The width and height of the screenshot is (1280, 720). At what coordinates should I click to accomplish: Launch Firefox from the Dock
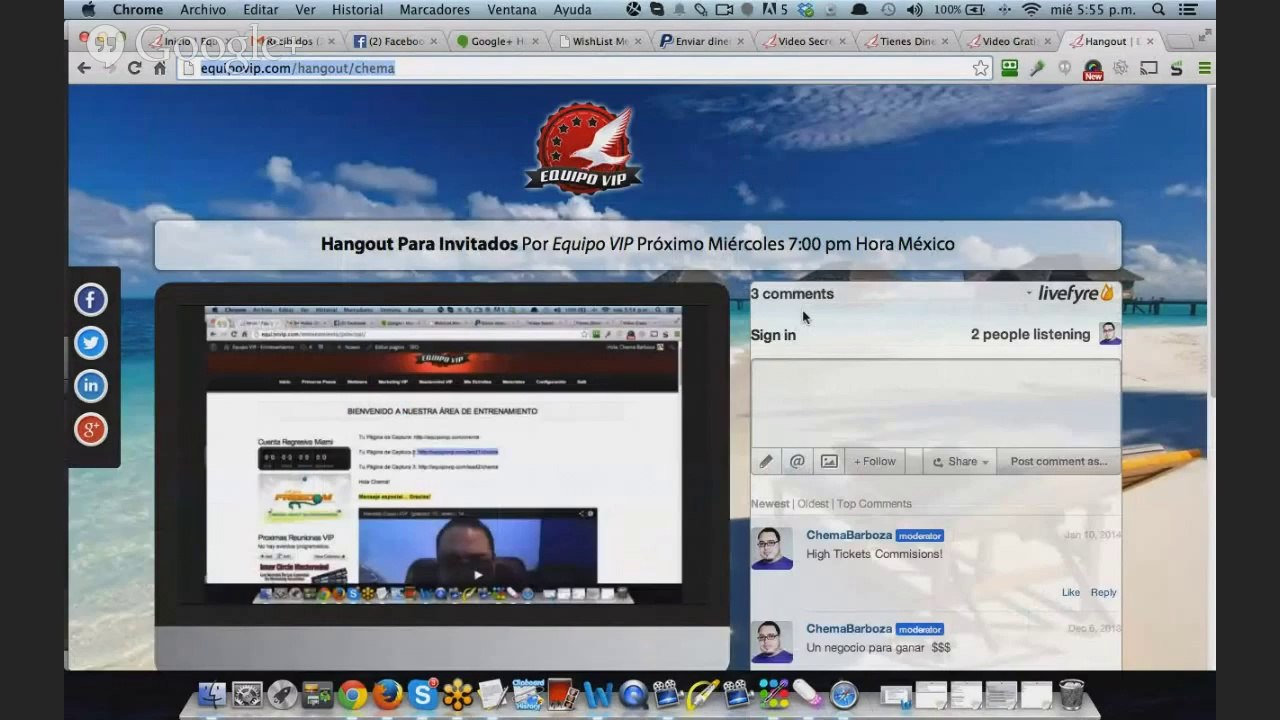388,695
